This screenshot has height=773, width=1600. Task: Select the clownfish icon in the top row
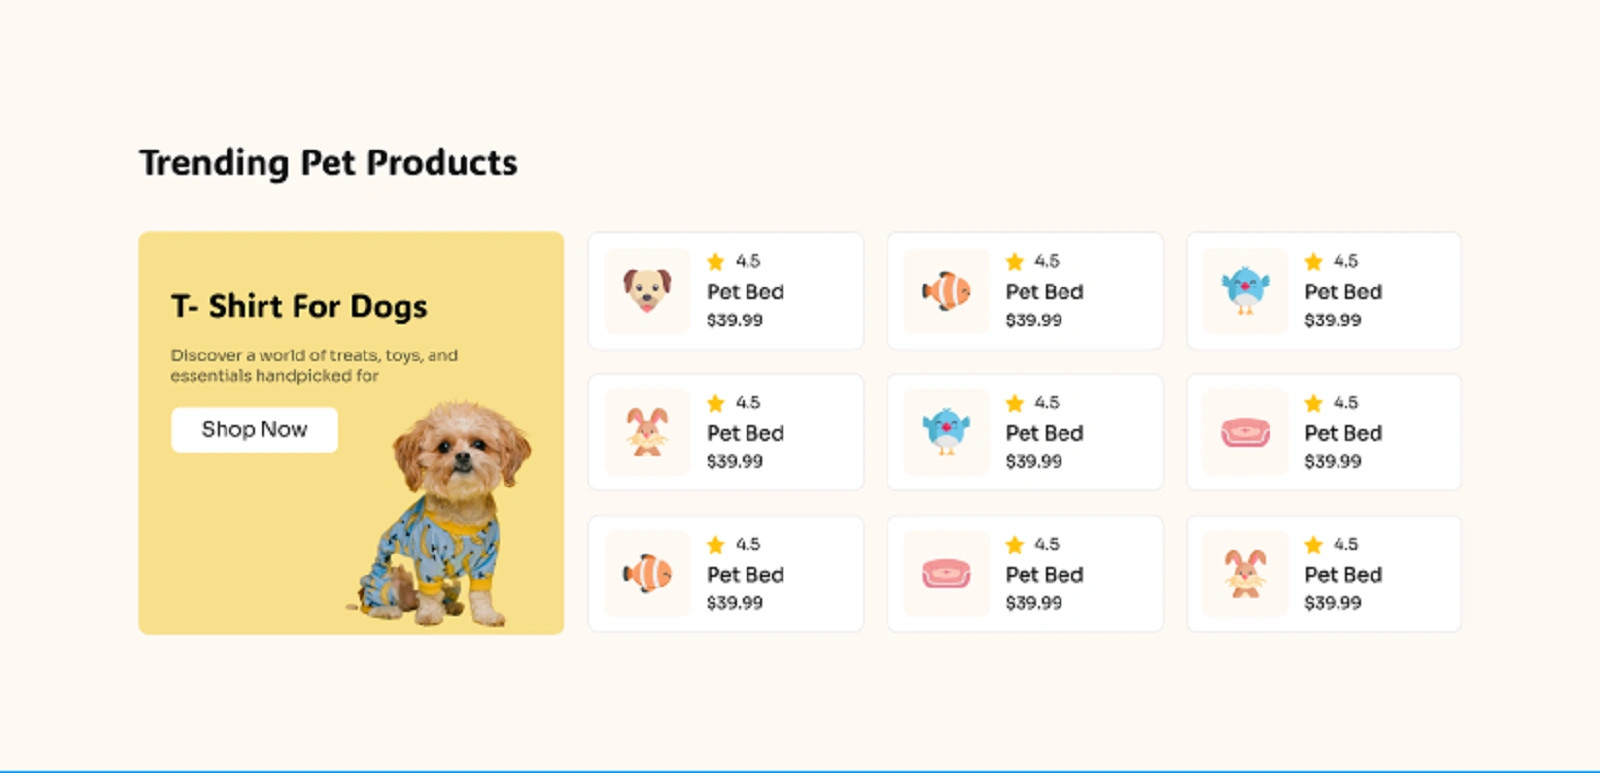point(946,291)
